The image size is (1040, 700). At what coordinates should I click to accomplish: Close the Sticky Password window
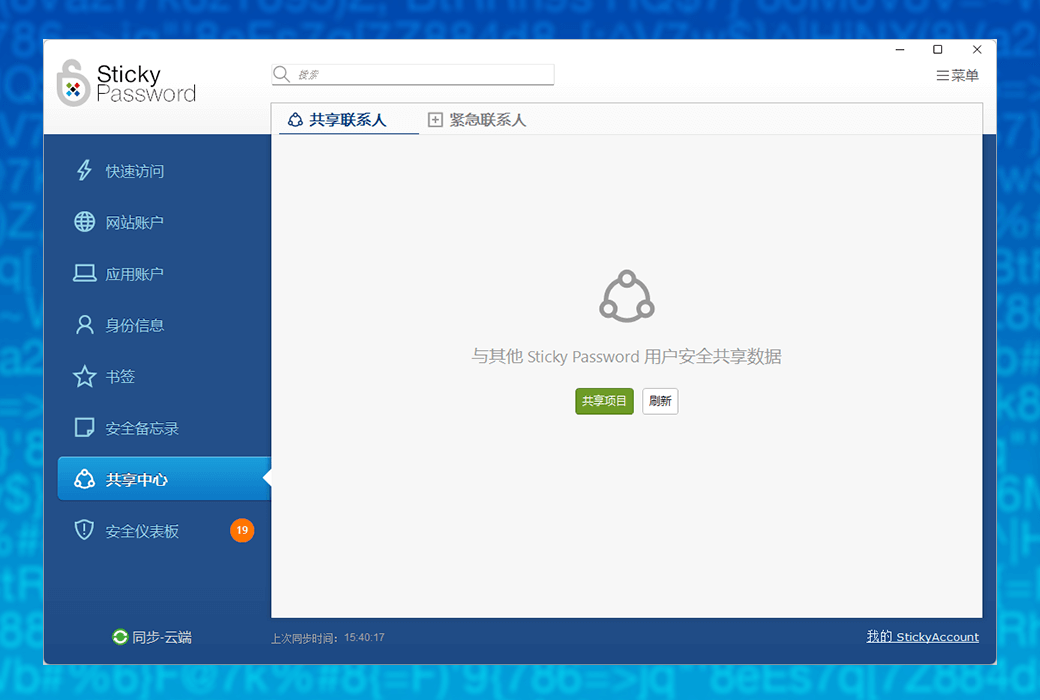click(x=977, y=50)
